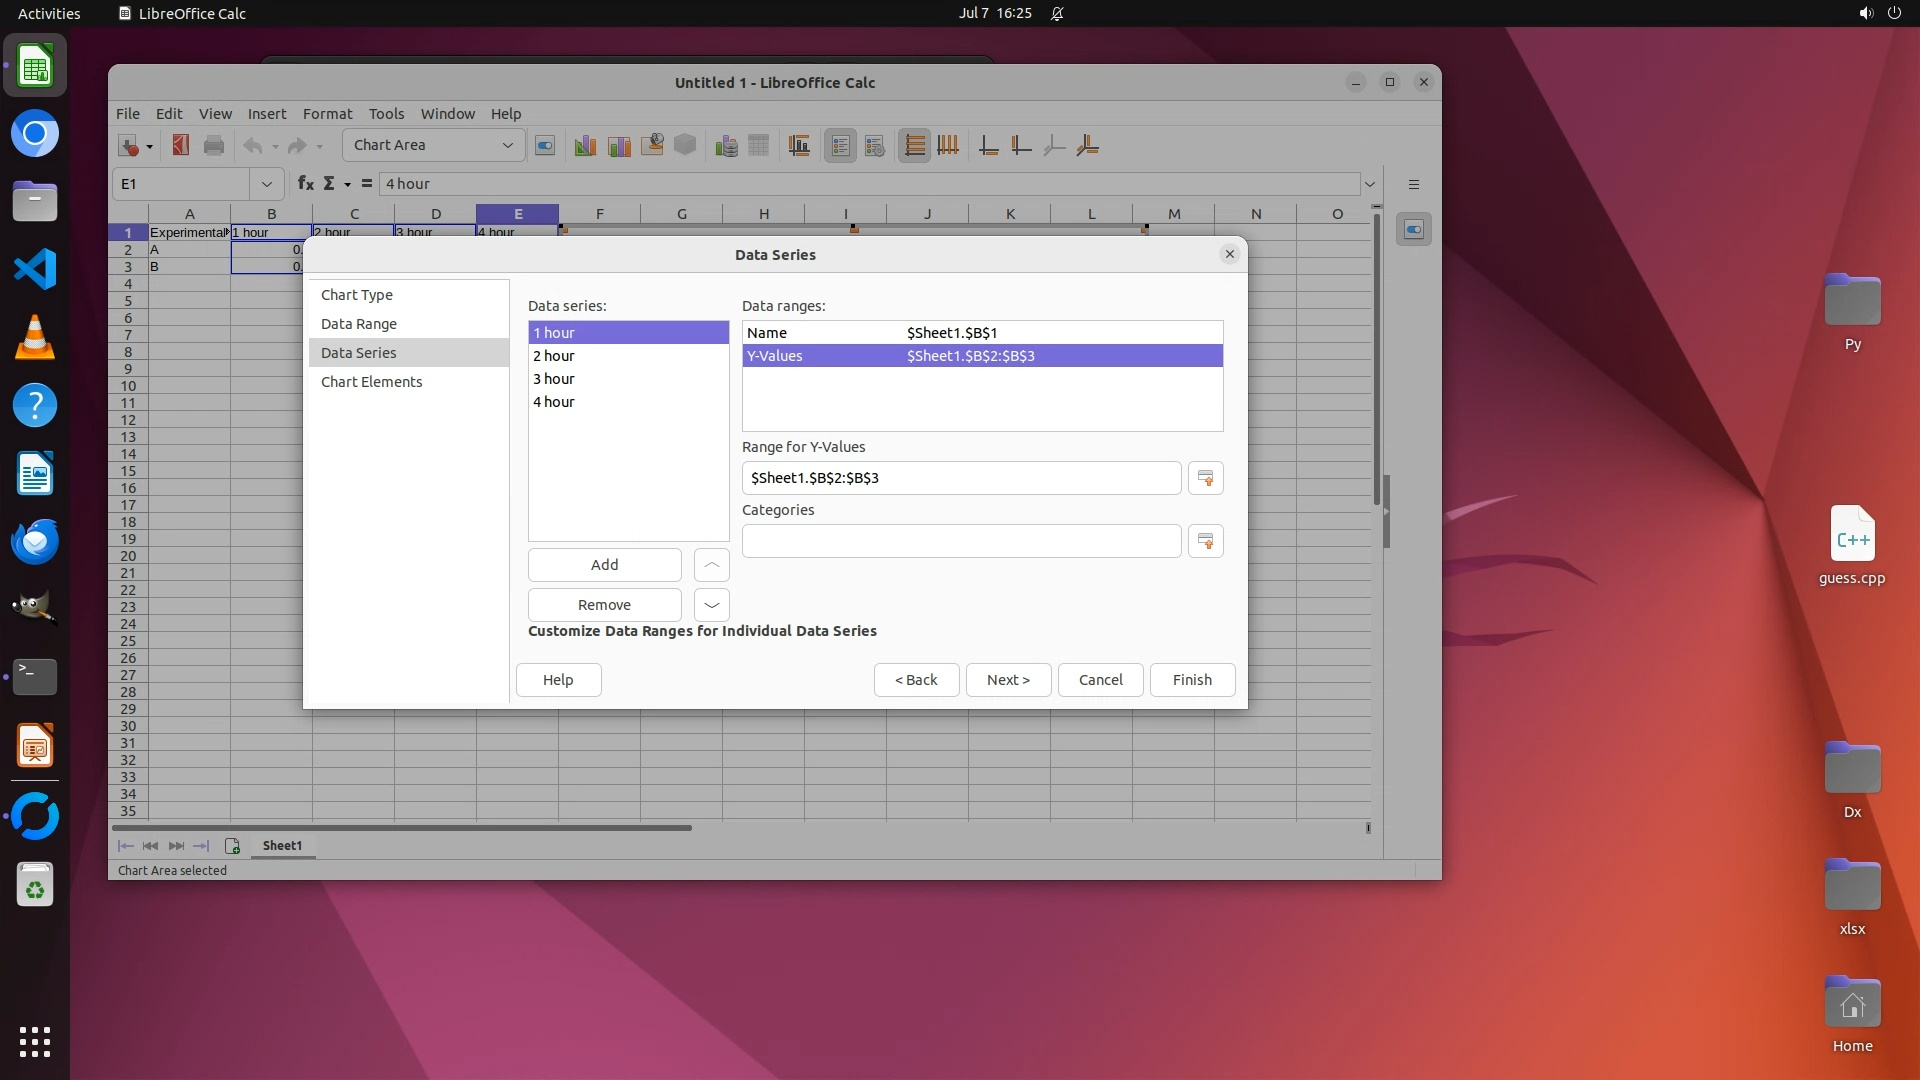The height and width of the screenshot is (1080, 1920).
Task: Click the Chart Type toolbar icon
Action: point(585,146)
